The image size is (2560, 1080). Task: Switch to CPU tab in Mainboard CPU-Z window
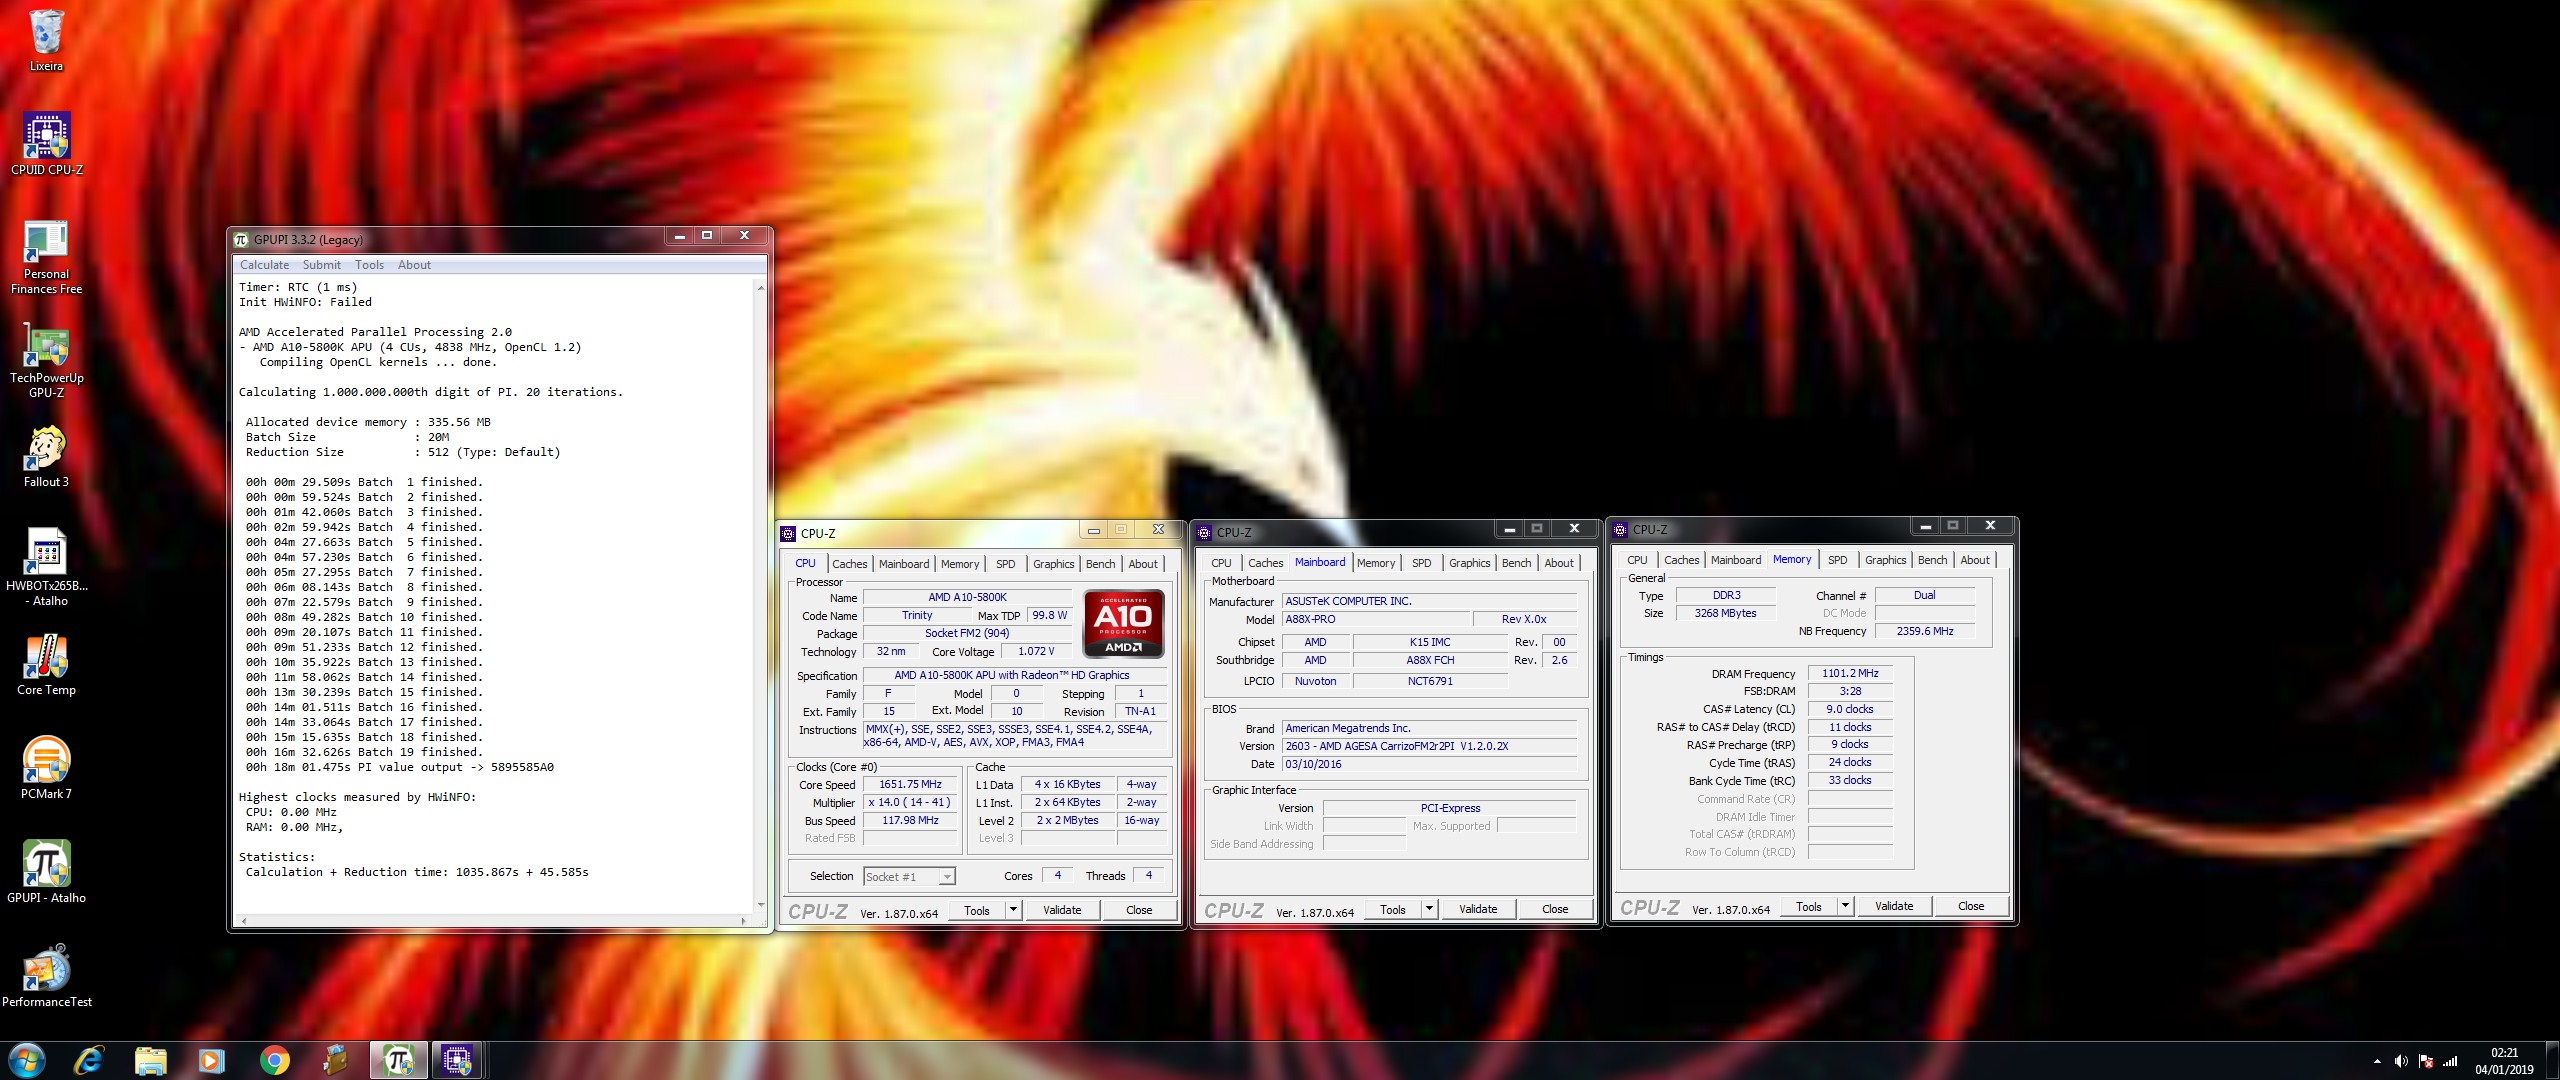pyautogui.click(x=1221, y=563)
